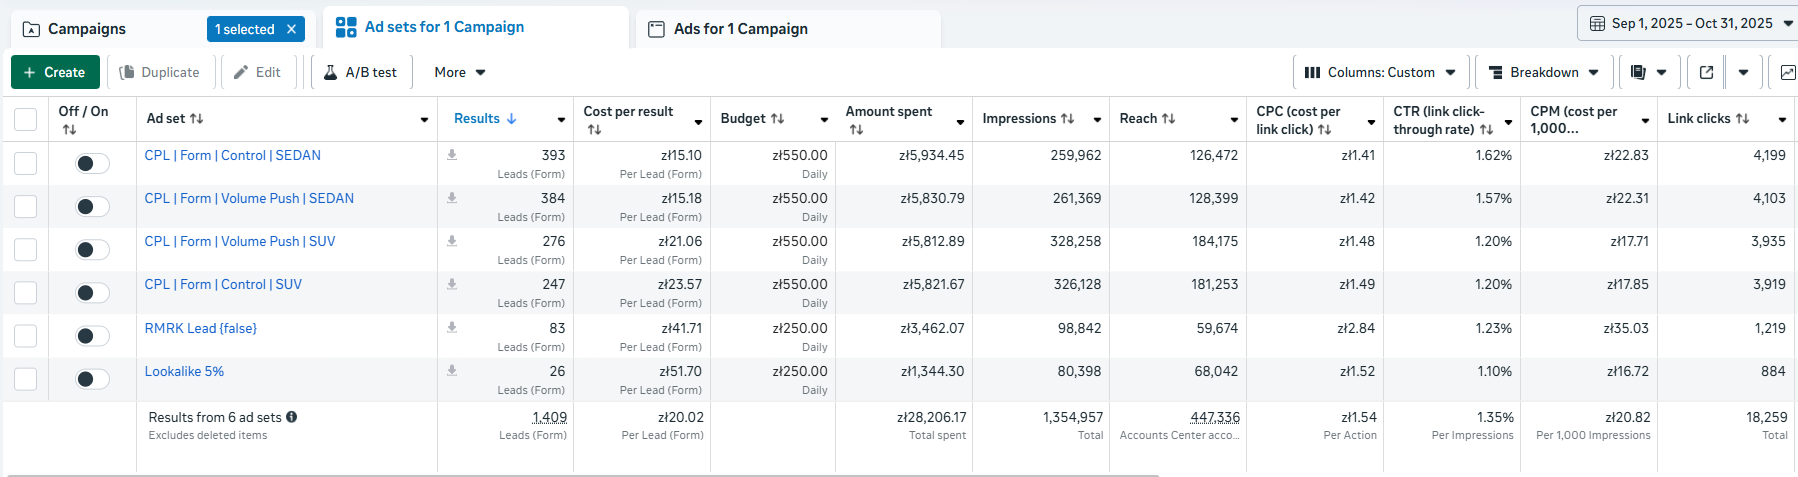
Task: Open the More dropdown menu
Action: [460, 72]
